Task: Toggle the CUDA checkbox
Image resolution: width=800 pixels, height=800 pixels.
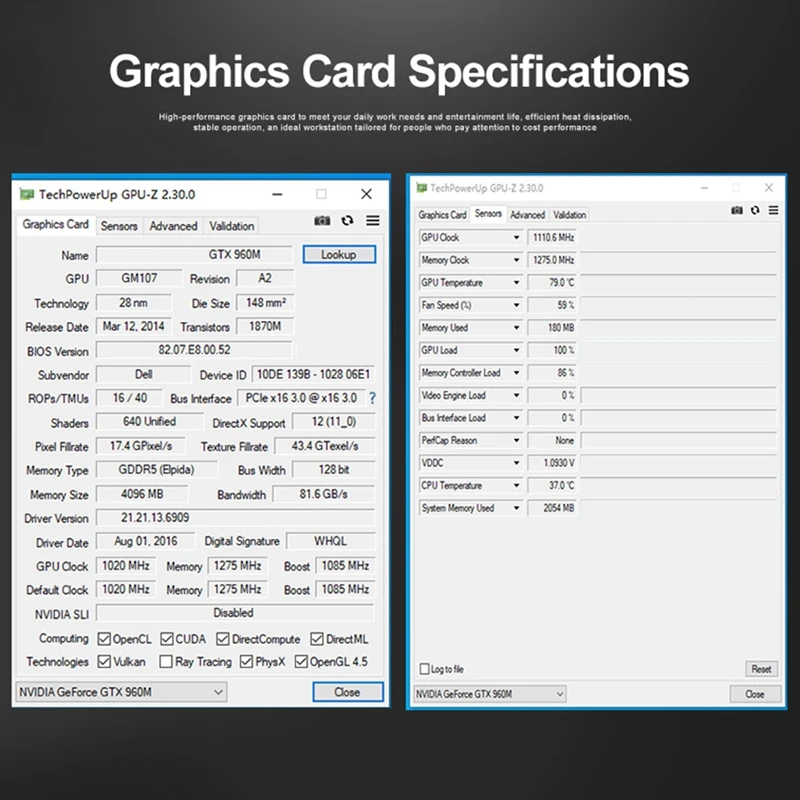Action: (x=167, y=639)
